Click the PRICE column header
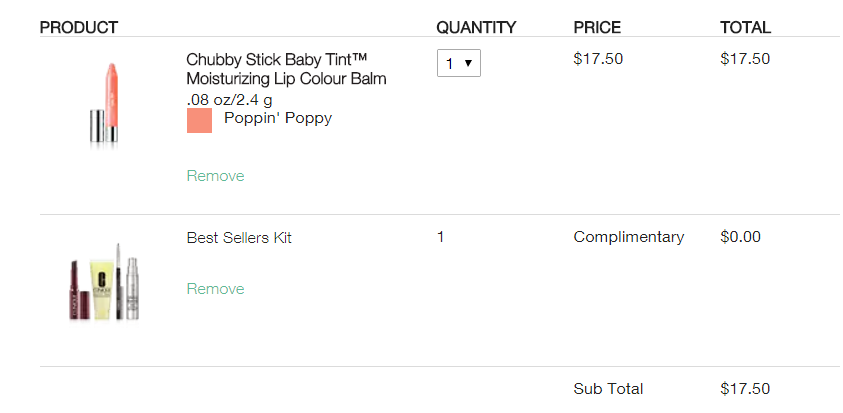Image resolution: width=843 pixels, height=413 pixels. [x=597, y=27]
